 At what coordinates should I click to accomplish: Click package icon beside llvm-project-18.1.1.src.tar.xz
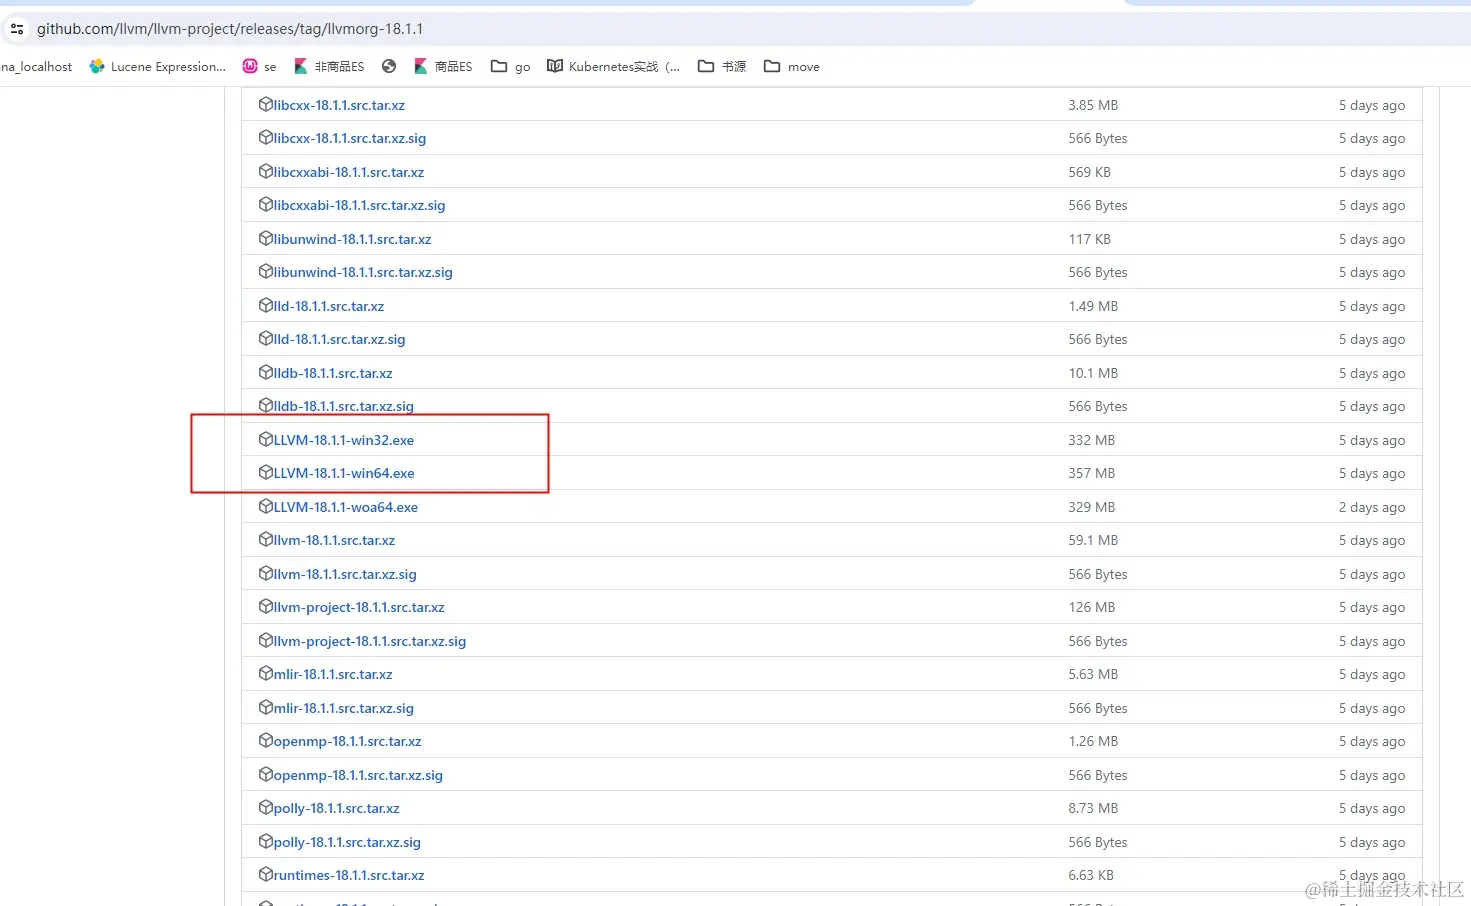coord(266,606)
